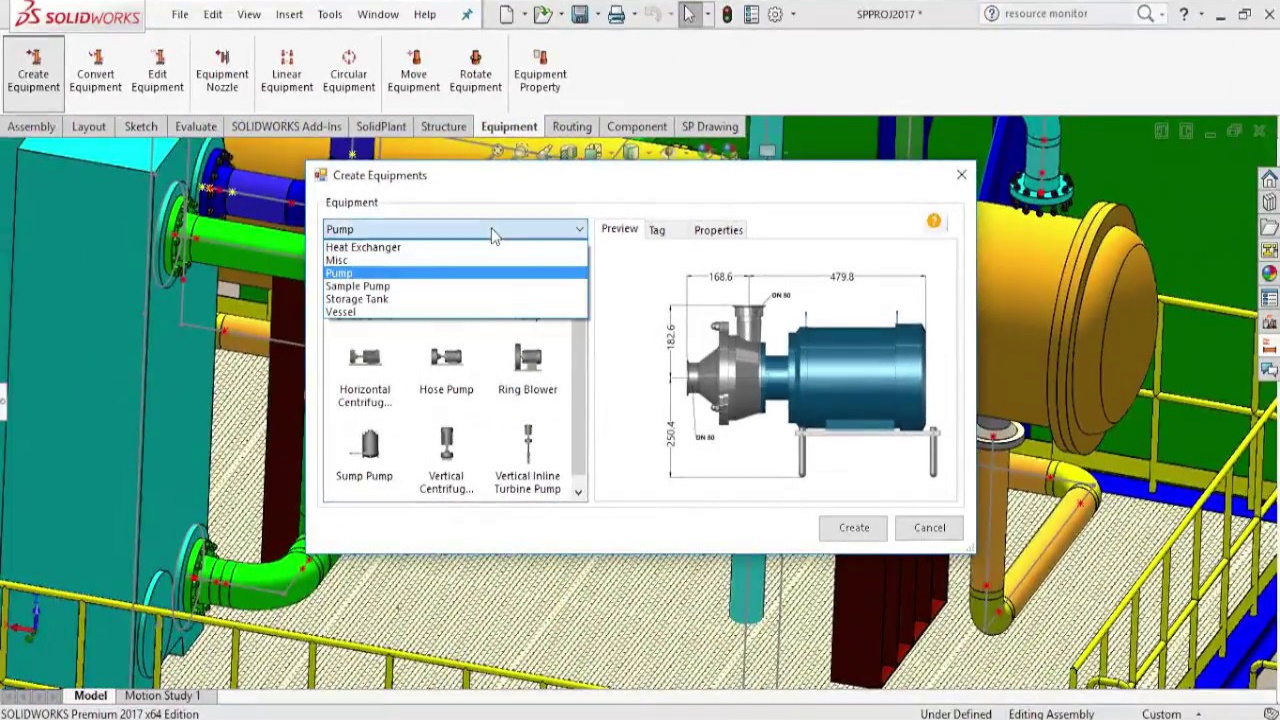This screenshot has width=1280, height=720.
Task: Open Equipment Property from the ribbon
Action: coord(540,70)
